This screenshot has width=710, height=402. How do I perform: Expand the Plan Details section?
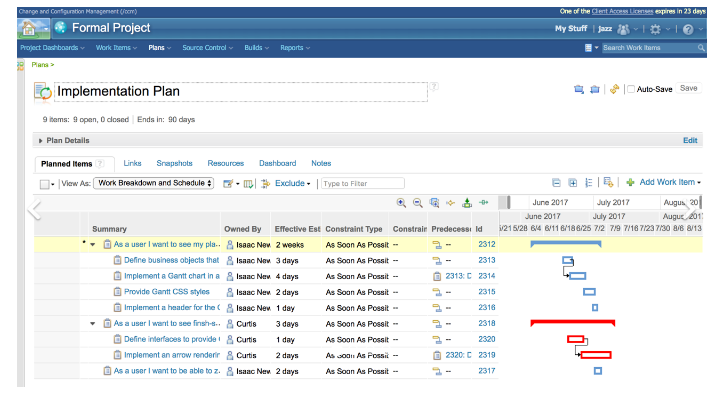41,141
